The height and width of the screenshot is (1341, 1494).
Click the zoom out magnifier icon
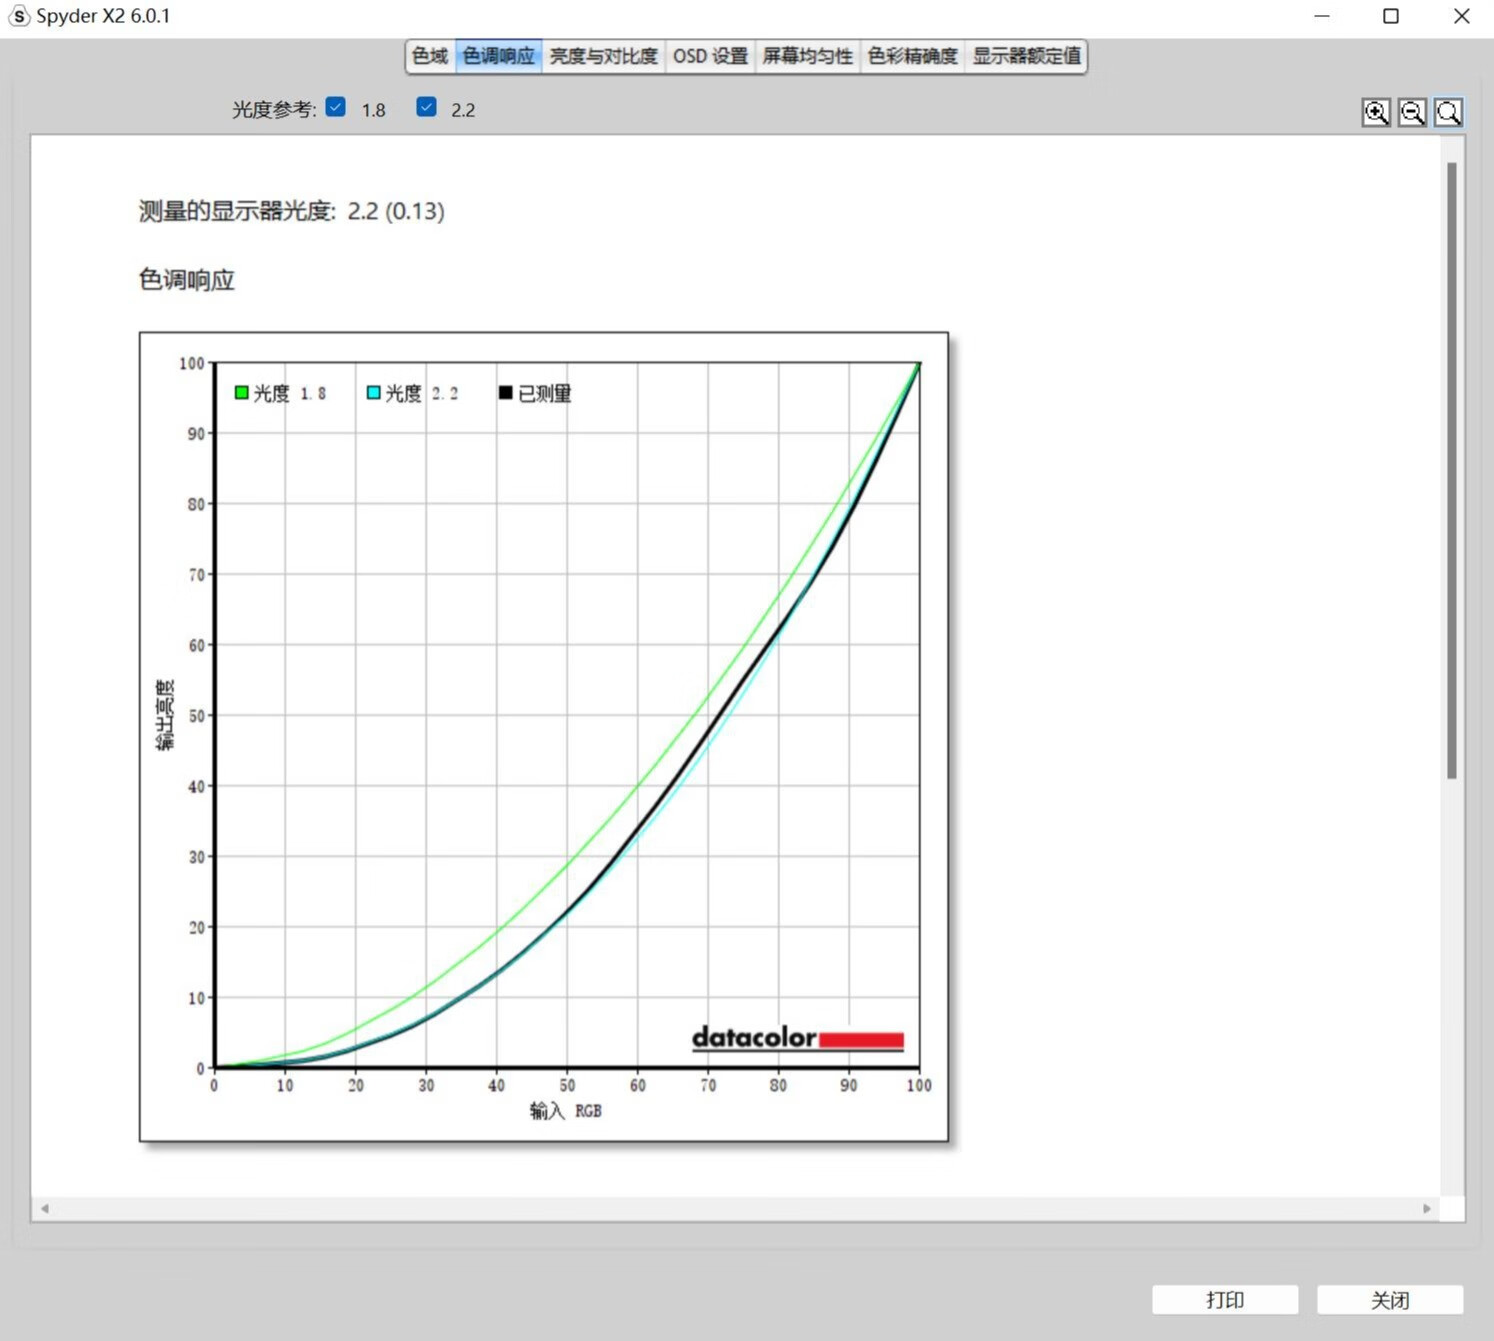click(1412, 112)
